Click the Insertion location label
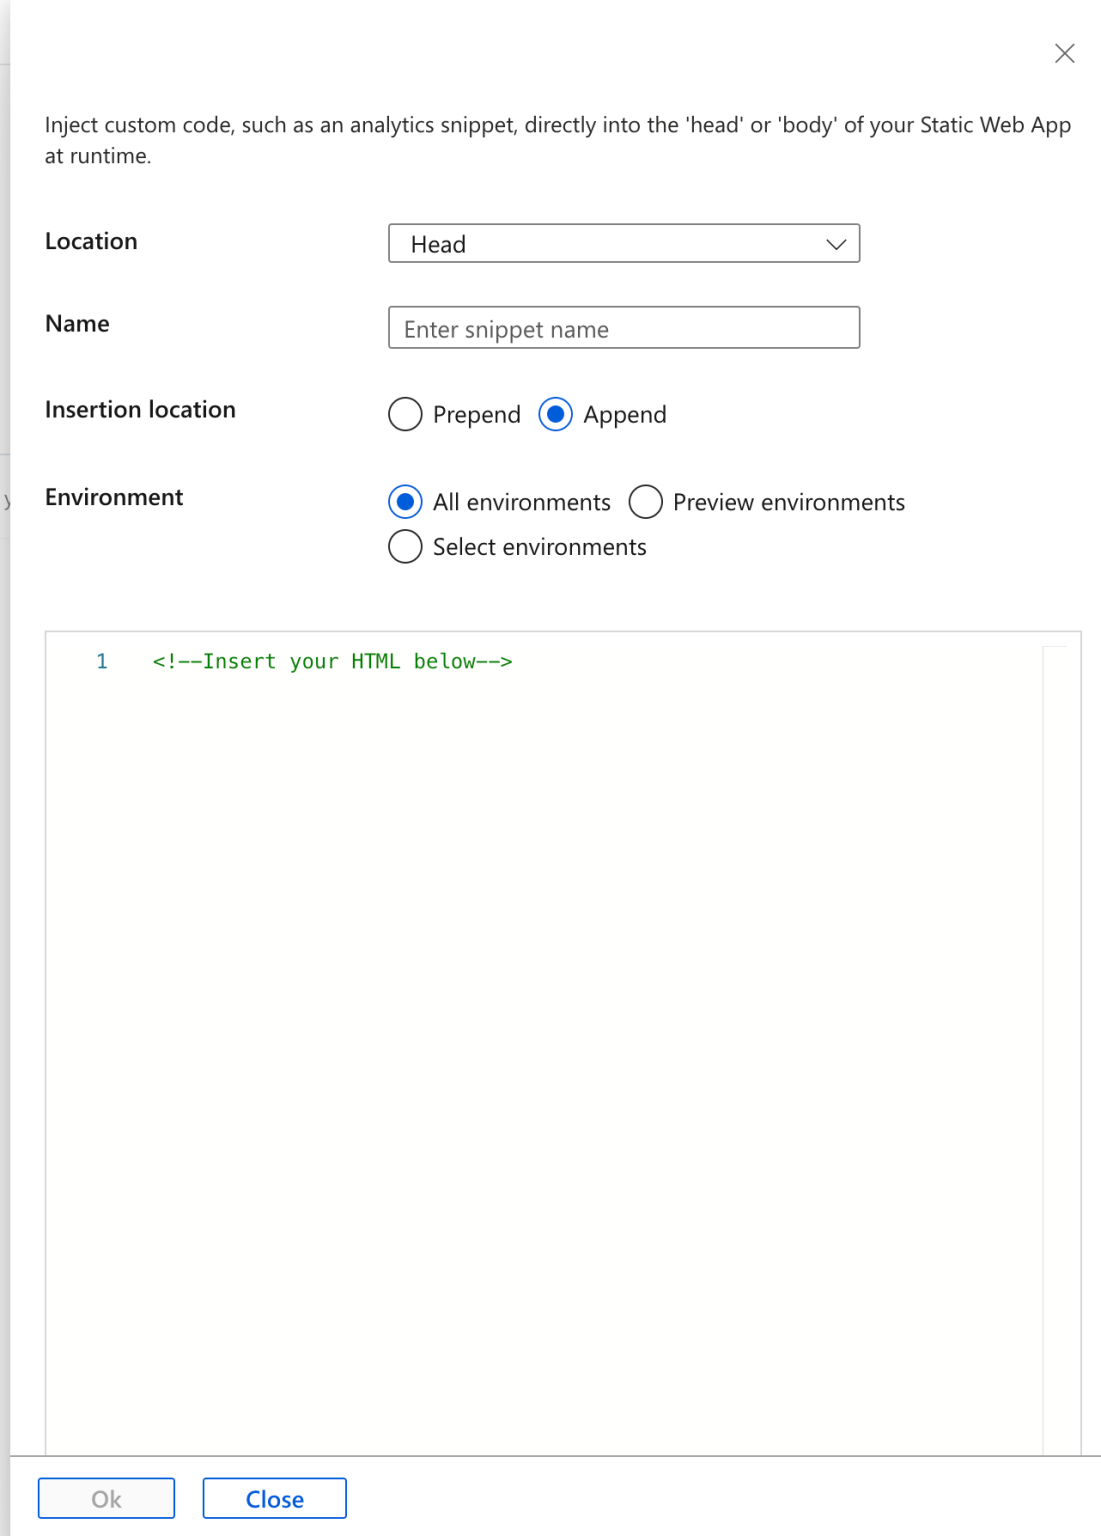The height and width of the screenshot is (1536, 1101). coord(140,409)
